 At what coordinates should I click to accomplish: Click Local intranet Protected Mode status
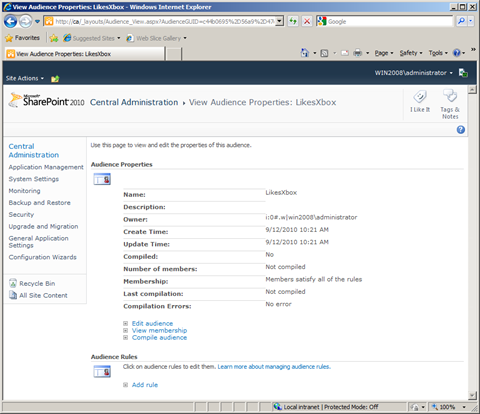pyautogui.click(x=326, y=407)
